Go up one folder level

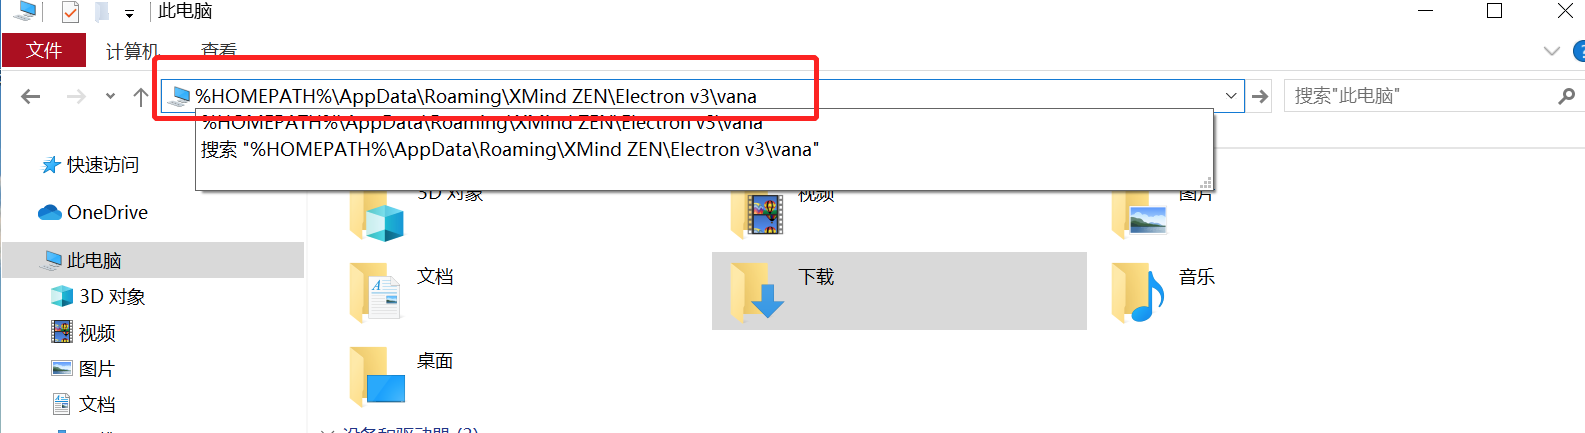[141, 97]
